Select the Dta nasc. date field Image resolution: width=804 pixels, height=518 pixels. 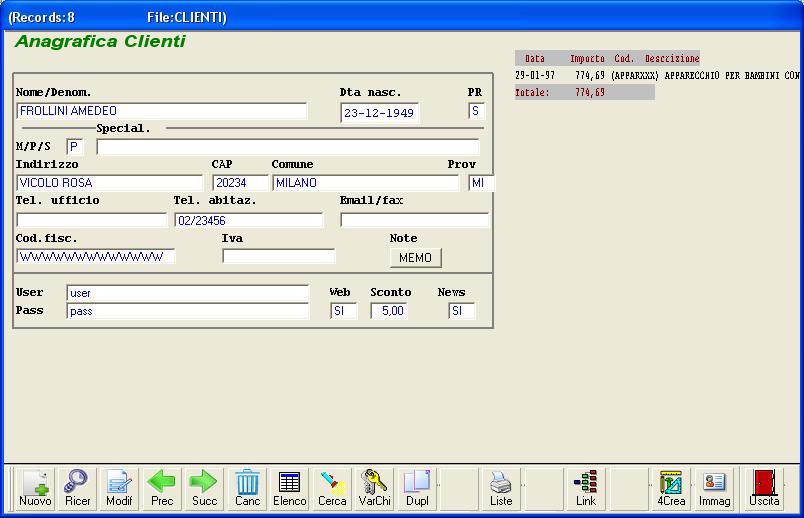379,113
